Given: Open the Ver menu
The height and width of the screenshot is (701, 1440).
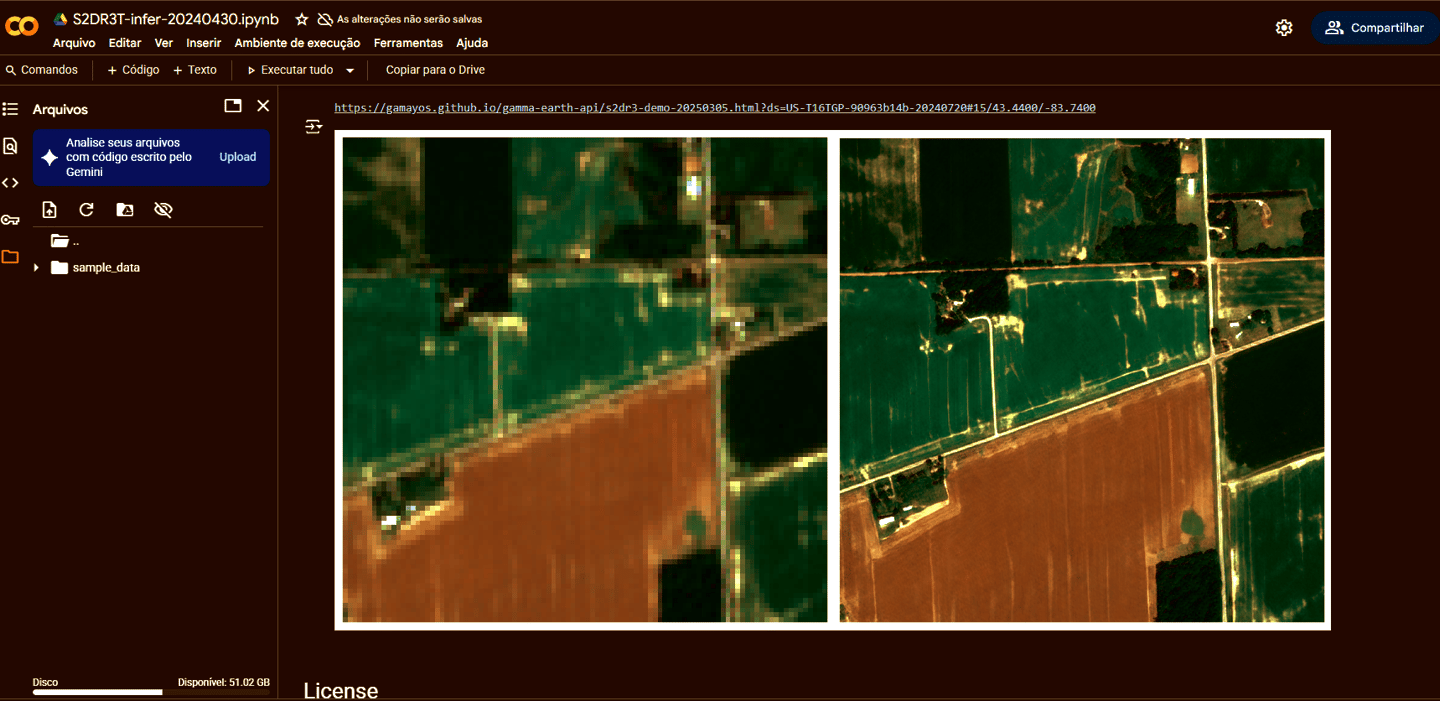Looking at the screenshot, I should point(164,43).
